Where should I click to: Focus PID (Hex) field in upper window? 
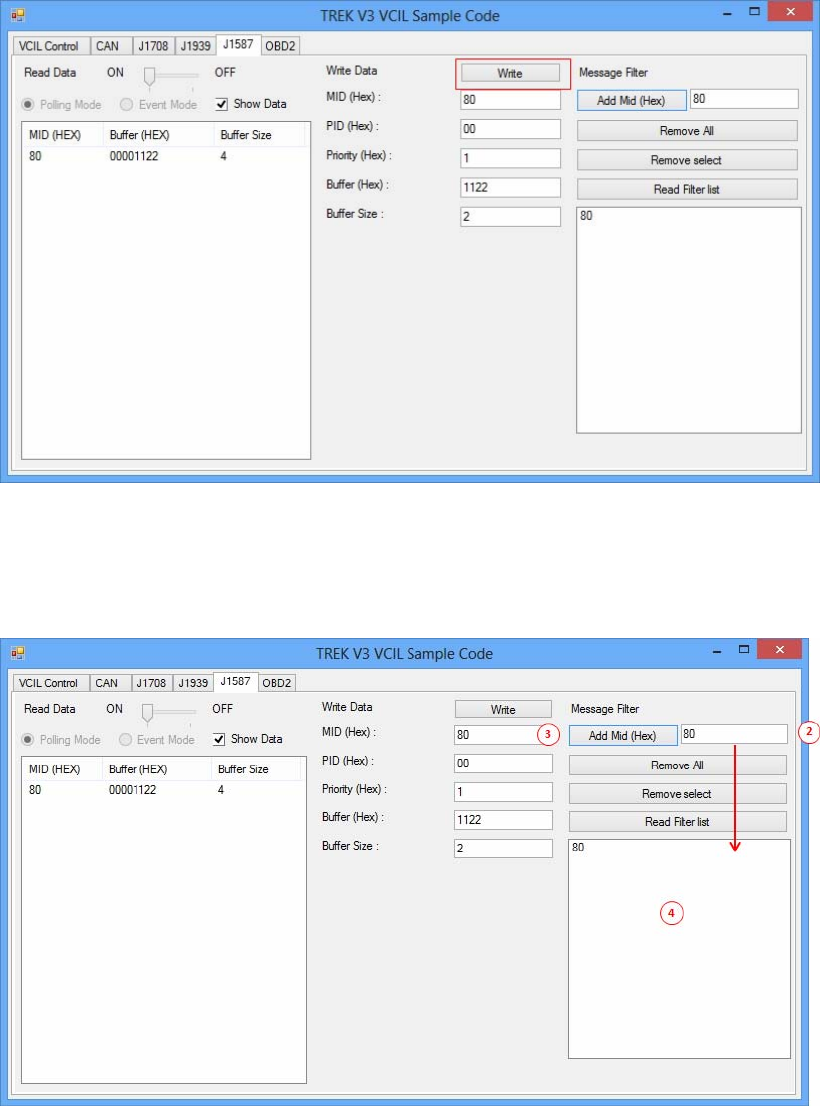[510, 128]
